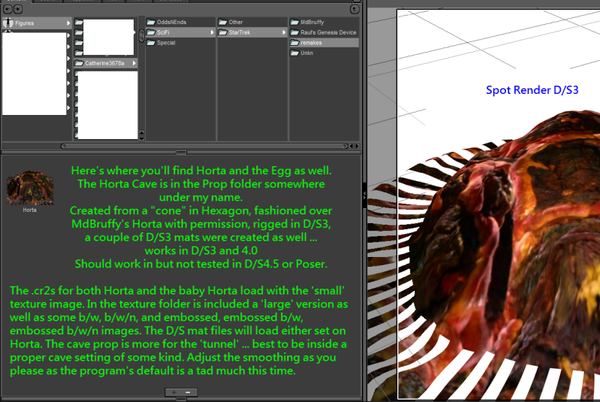Open the Unkn folder
The height and width of the screenshot is (402, 600).
click(324, 53)
